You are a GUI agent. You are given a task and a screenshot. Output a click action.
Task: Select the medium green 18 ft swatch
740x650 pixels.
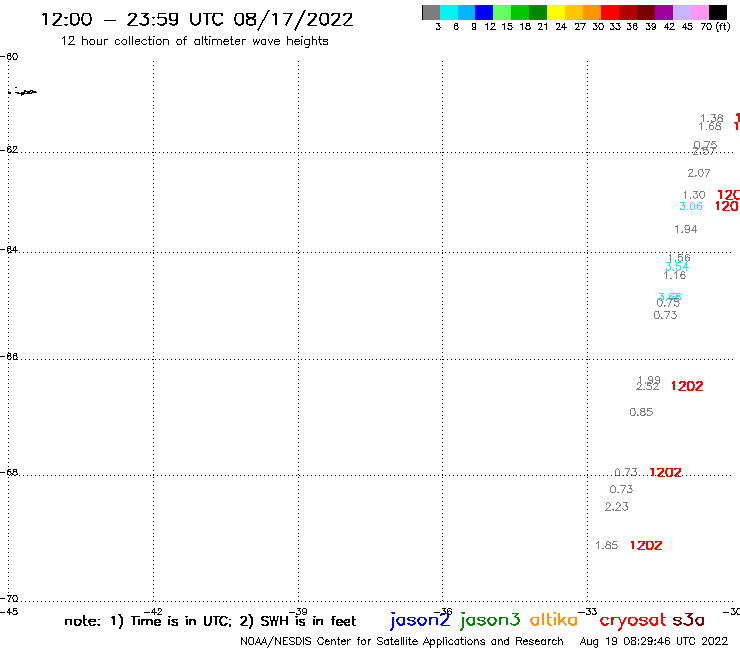tap(520, 12)
